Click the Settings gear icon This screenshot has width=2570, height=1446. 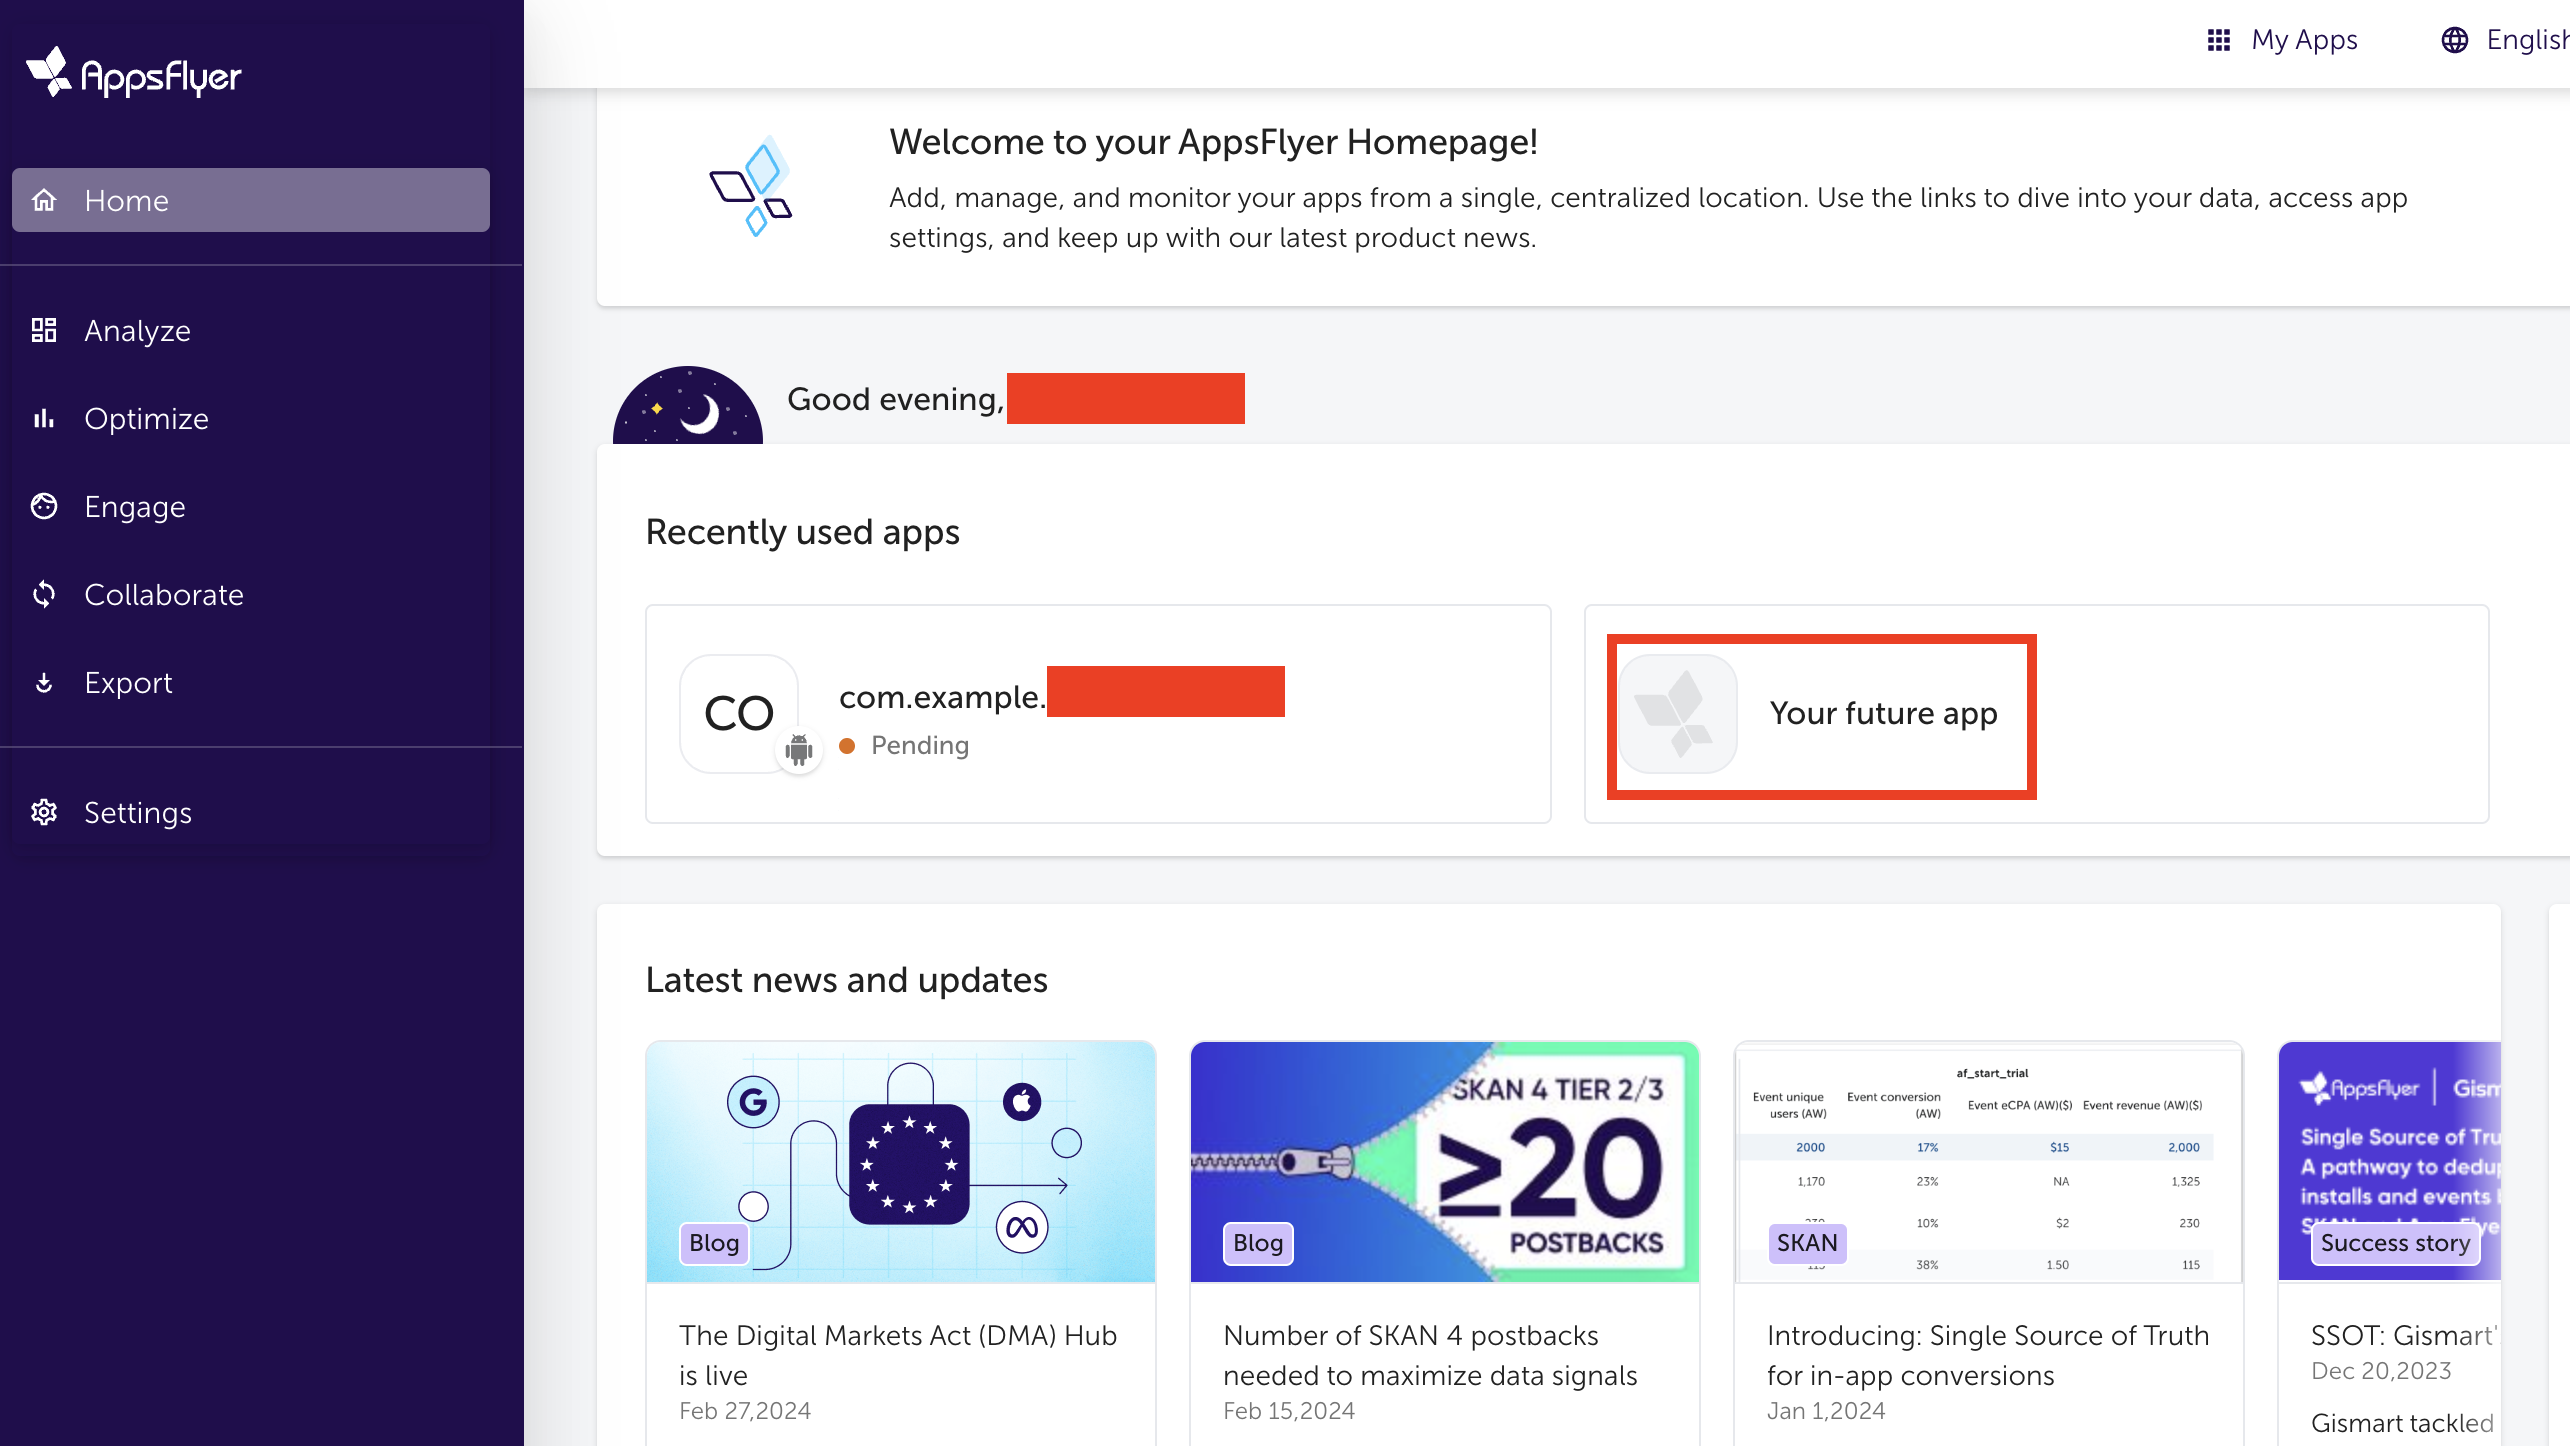[44, 812]
